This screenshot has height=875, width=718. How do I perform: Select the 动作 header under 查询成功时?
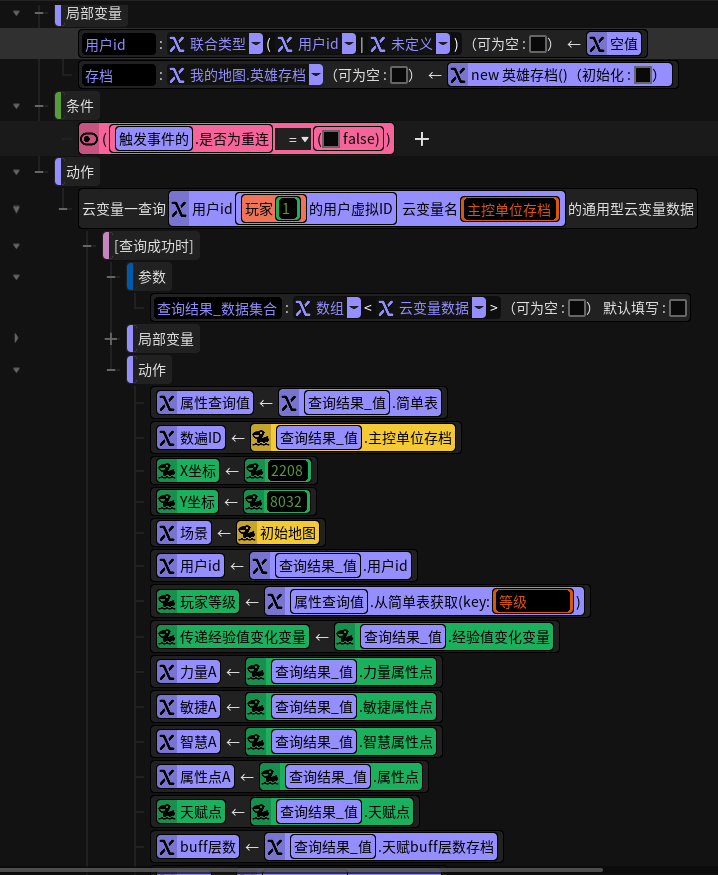151,369
